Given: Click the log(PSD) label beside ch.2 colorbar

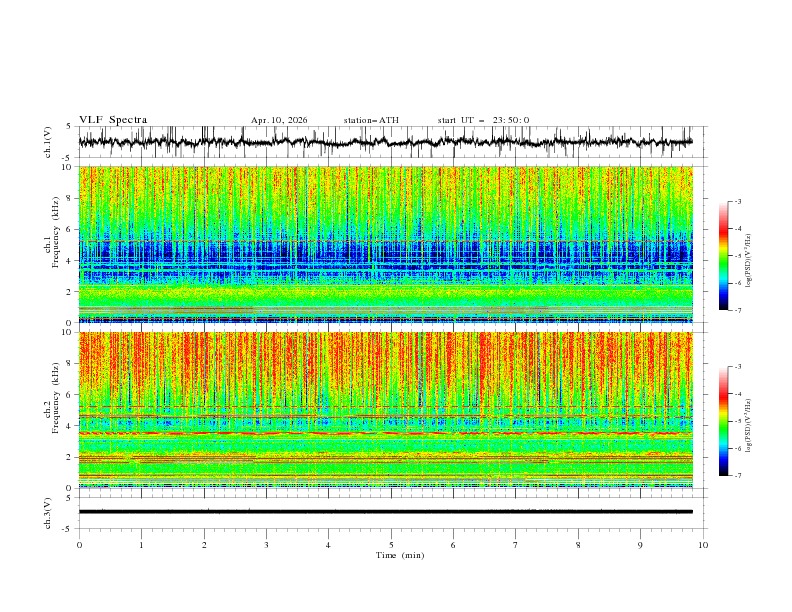Looking at the screenshot, I should (749, 425).
